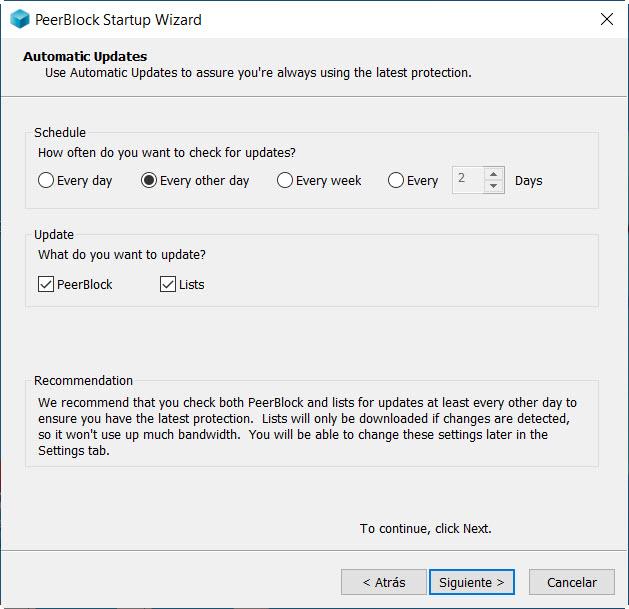Viewport: 629px width, 609px height.
Task: Click the Days label beside the spinner
Action: tap(529, 181)
